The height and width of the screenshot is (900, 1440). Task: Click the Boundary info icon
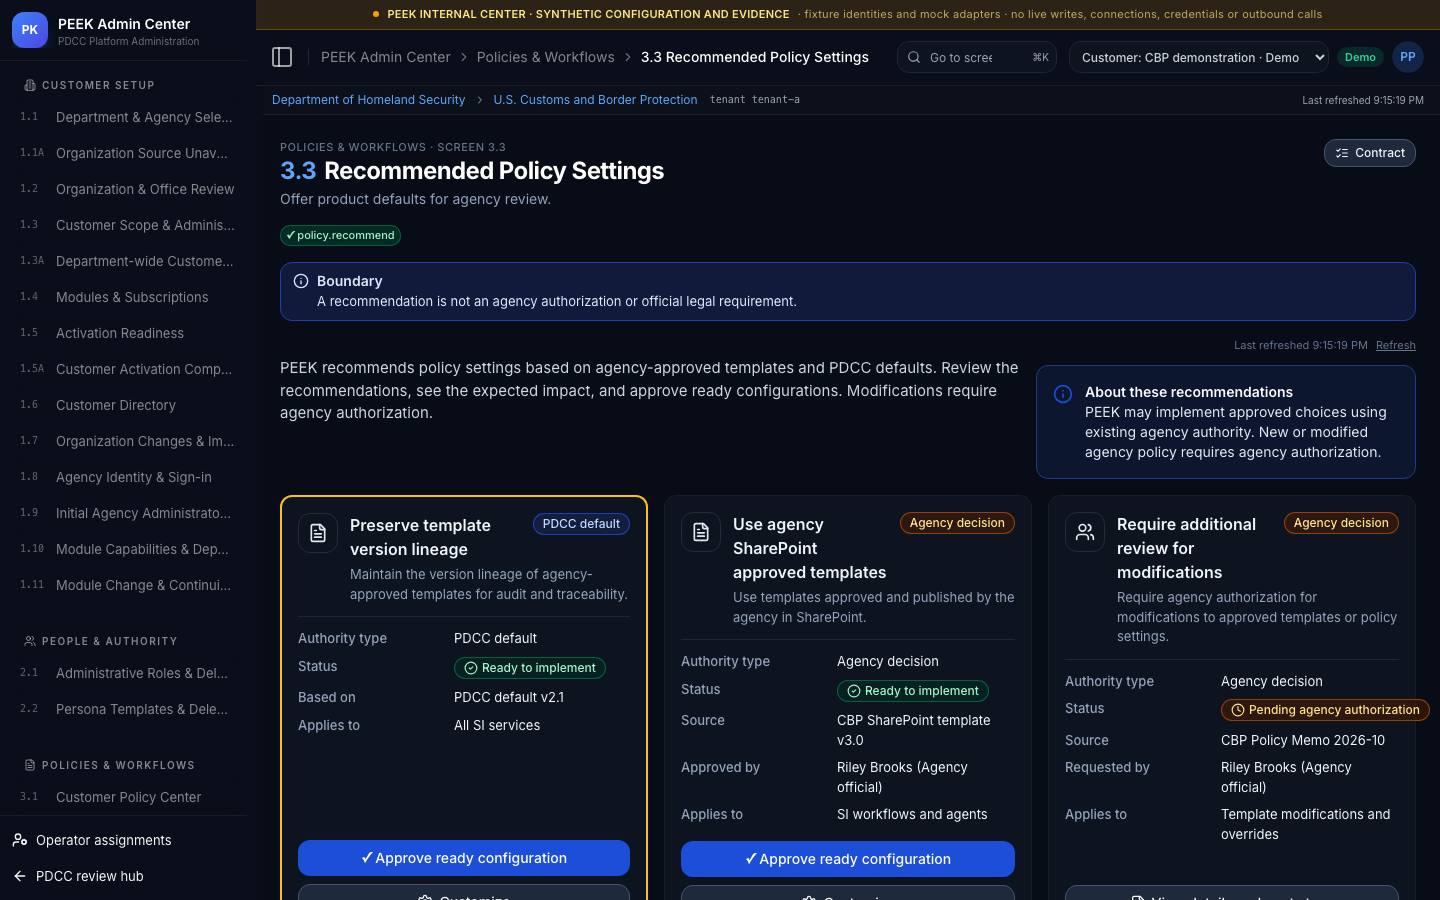tap(301, 281)
